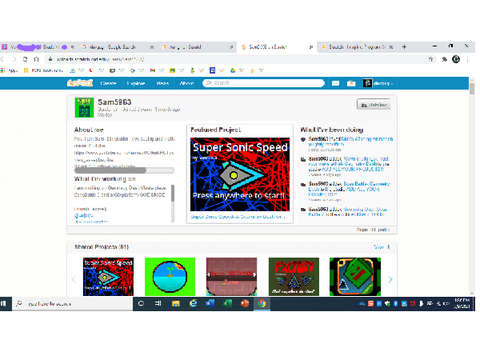480x360 pixels.
Task: Open the Ideas page
Action: pyautogui.click(x=163, y=83)
